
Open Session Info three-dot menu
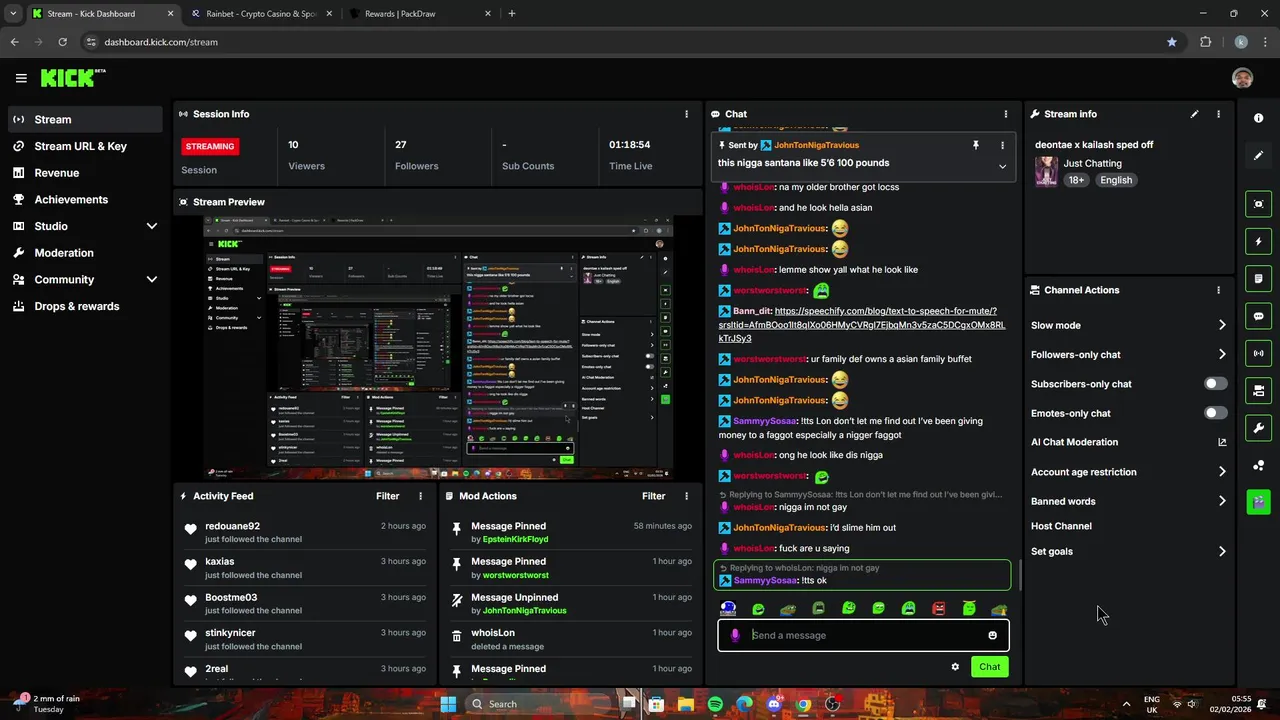pos(686,114)
